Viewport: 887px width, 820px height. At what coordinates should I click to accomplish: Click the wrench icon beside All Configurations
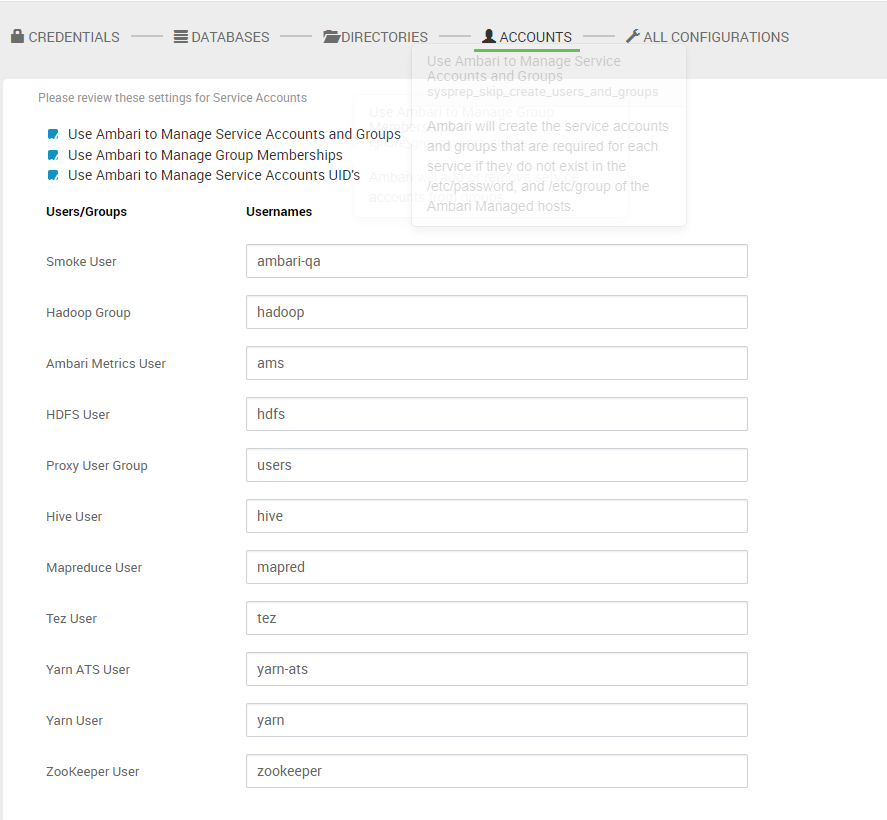coord(633,36)
